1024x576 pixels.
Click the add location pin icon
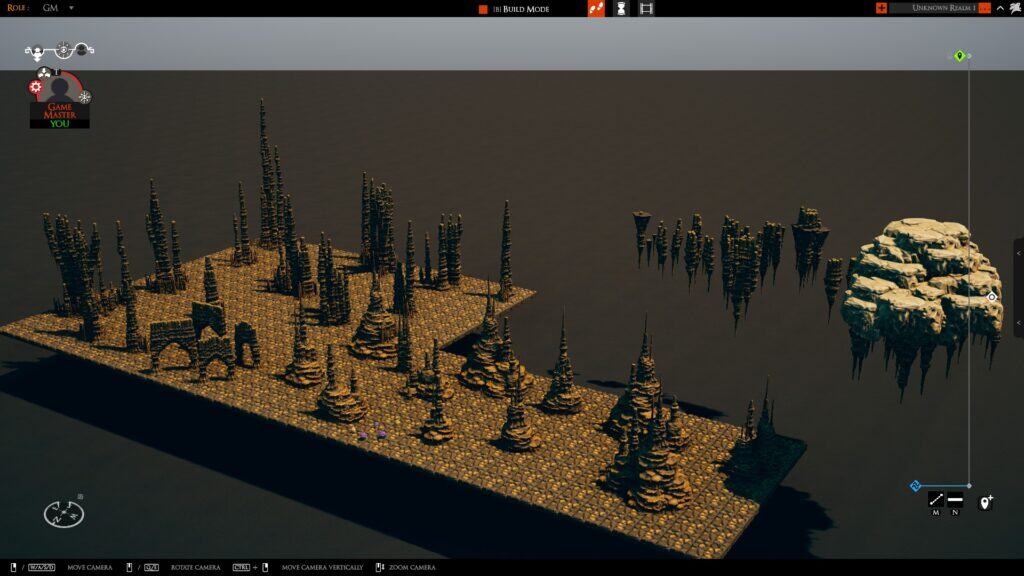[x=985, y=502]
